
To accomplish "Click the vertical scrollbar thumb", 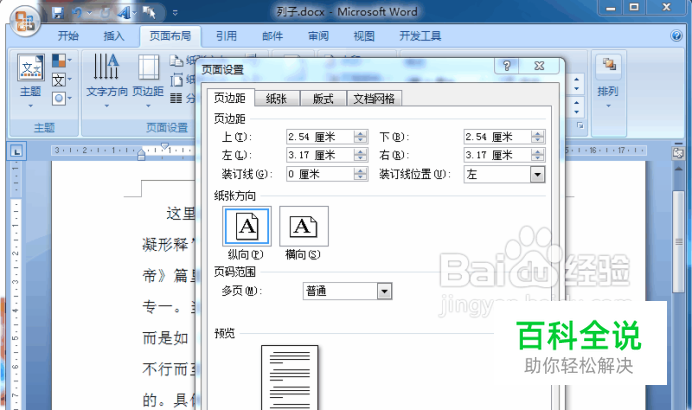I will 679,241.
